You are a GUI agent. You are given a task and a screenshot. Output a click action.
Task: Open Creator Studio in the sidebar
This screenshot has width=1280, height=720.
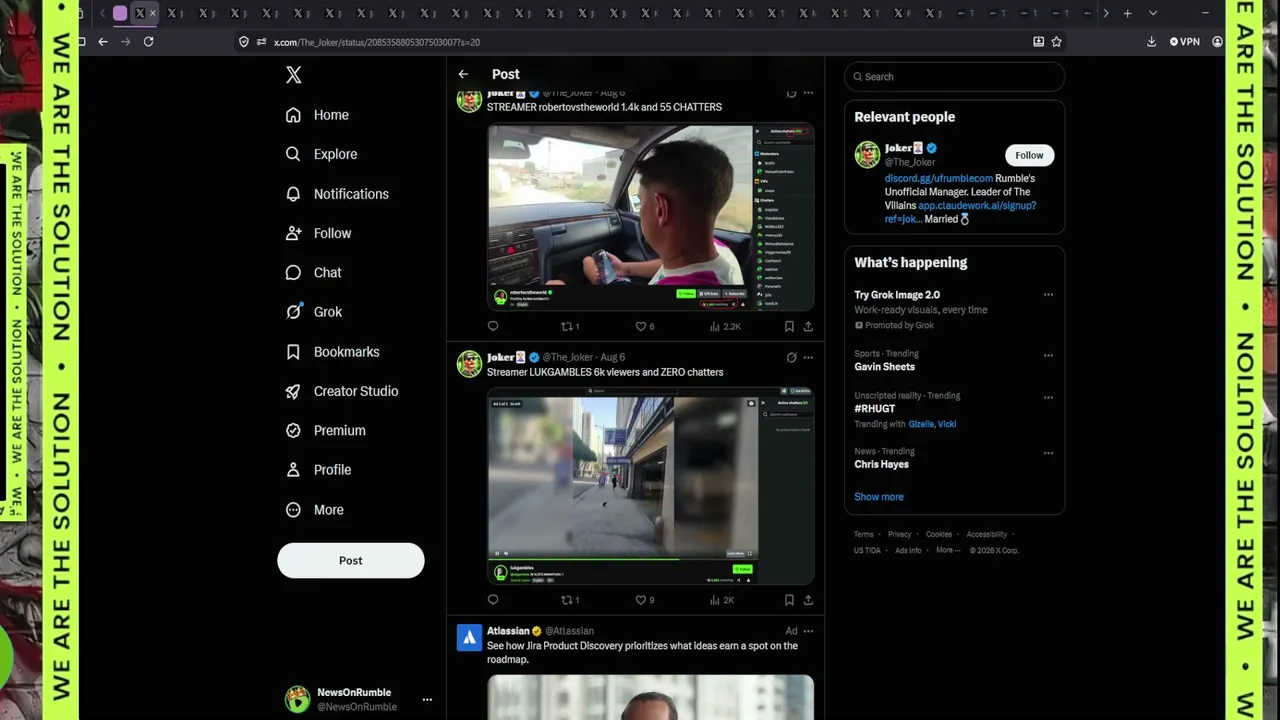coord(342,391)
